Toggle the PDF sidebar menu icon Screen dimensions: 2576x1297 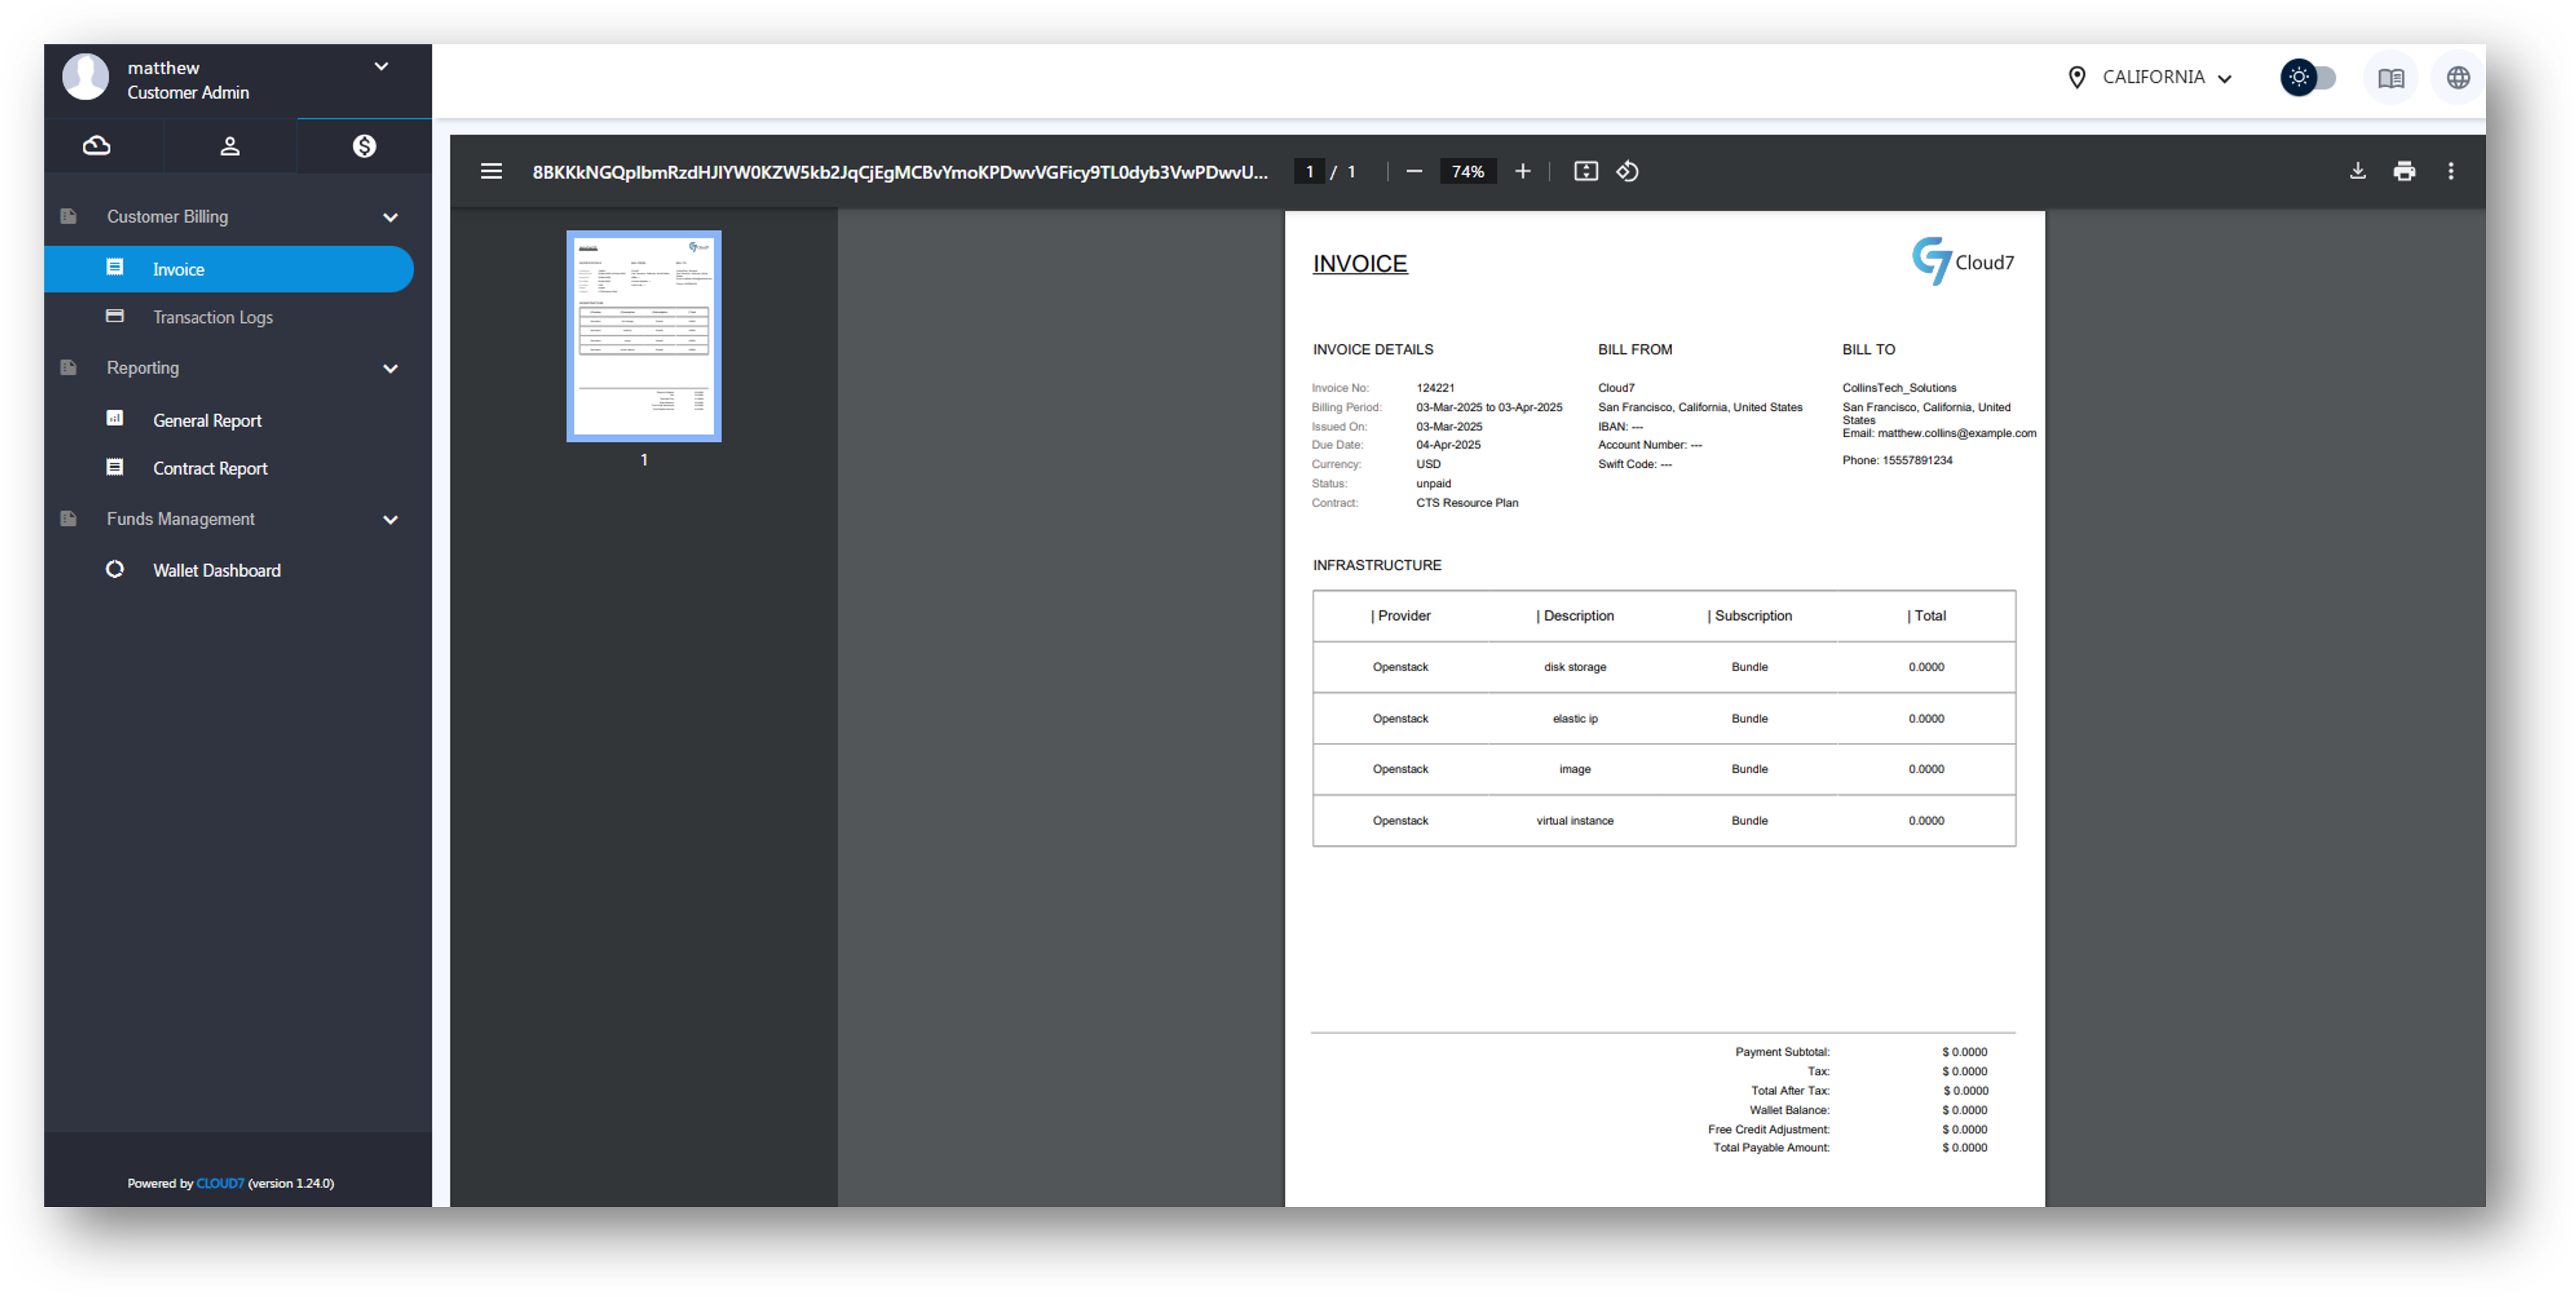tap(491, 171)
